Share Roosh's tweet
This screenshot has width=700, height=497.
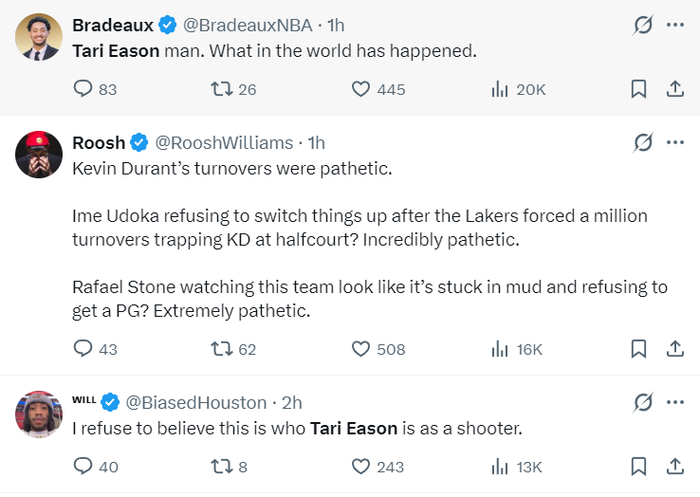click(675, 349)
